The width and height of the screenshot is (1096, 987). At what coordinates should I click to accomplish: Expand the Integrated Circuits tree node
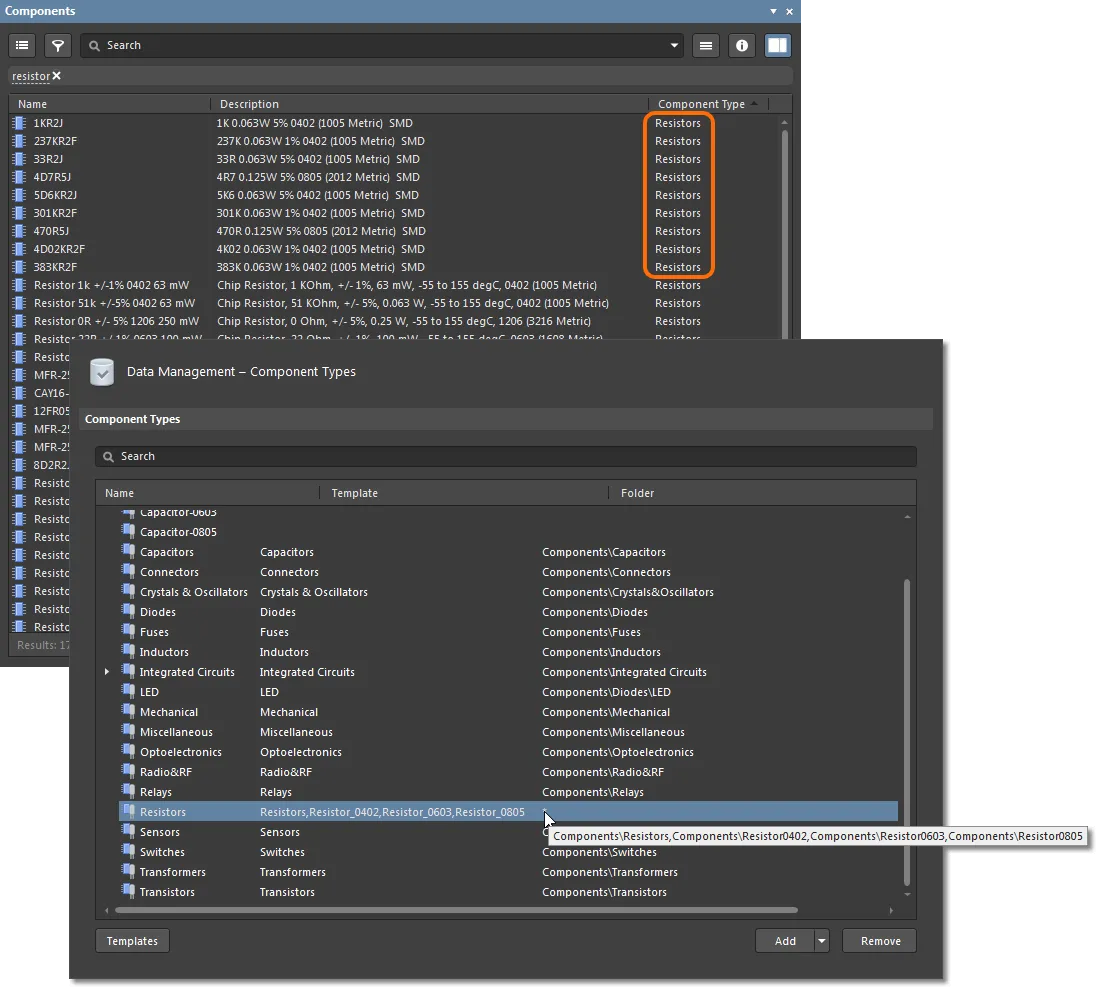point(107,672)
